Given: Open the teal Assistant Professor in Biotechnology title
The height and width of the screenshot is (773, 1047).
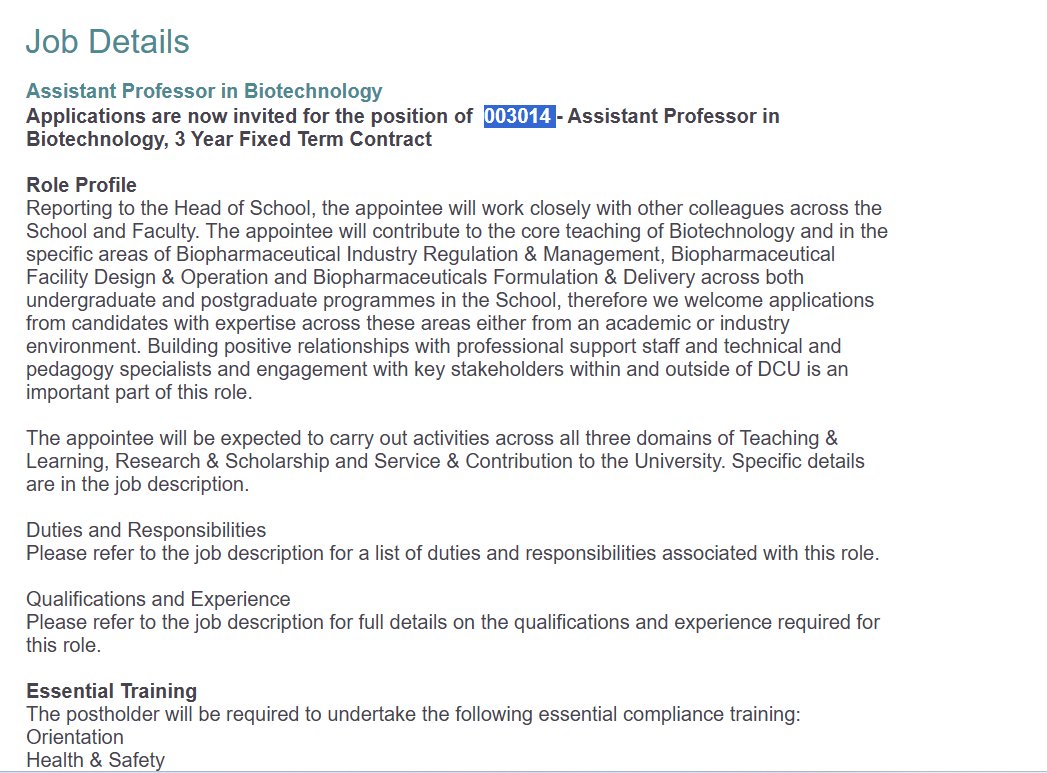Looking at the screenshot, I should [x=204, y=91].
